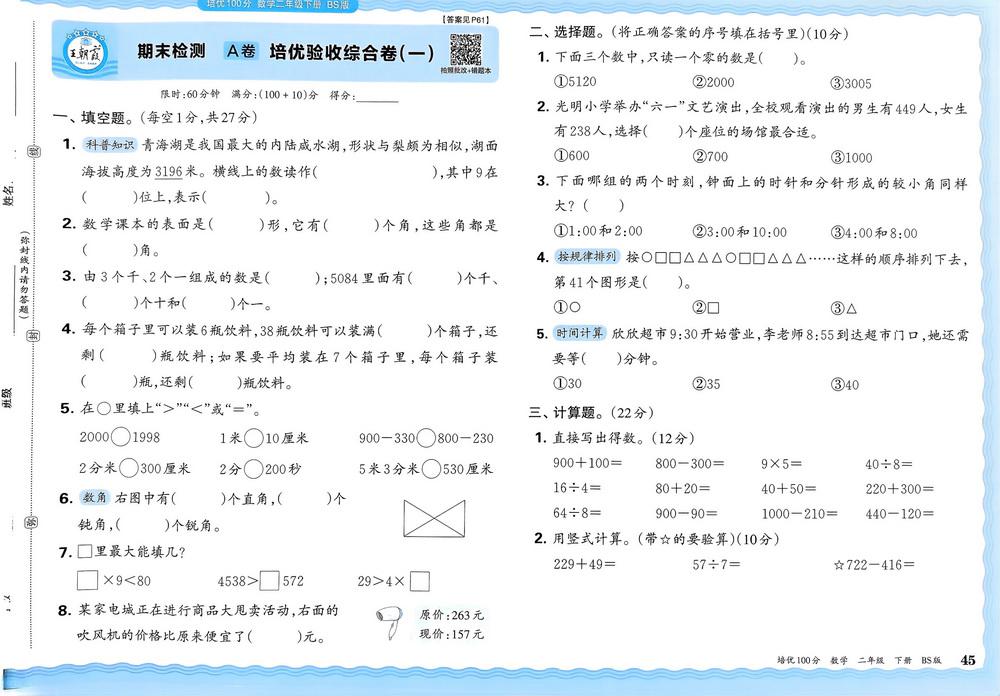Click the '科普知识' tag in question 1
Screen dimensions: 1000x696
110,145
